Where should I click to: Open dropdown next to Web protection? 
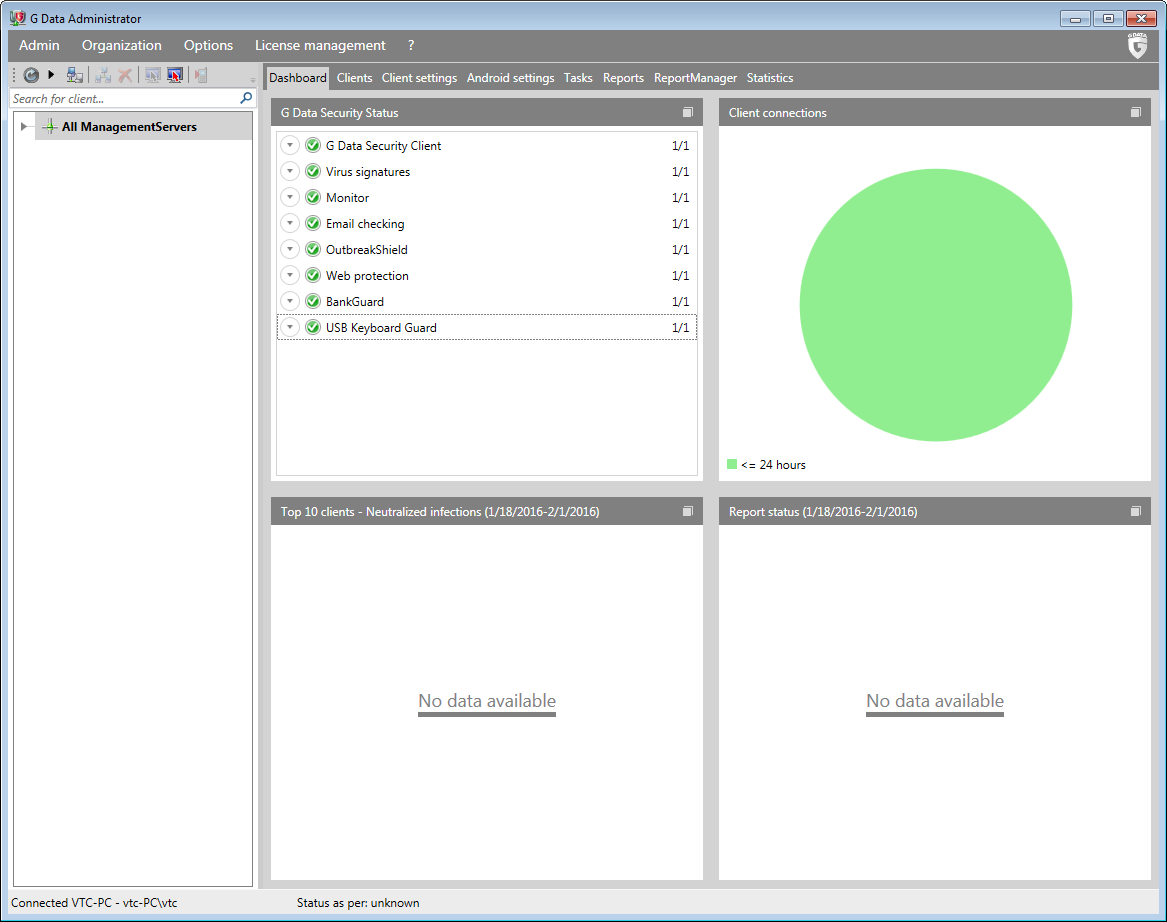(290, 276)
